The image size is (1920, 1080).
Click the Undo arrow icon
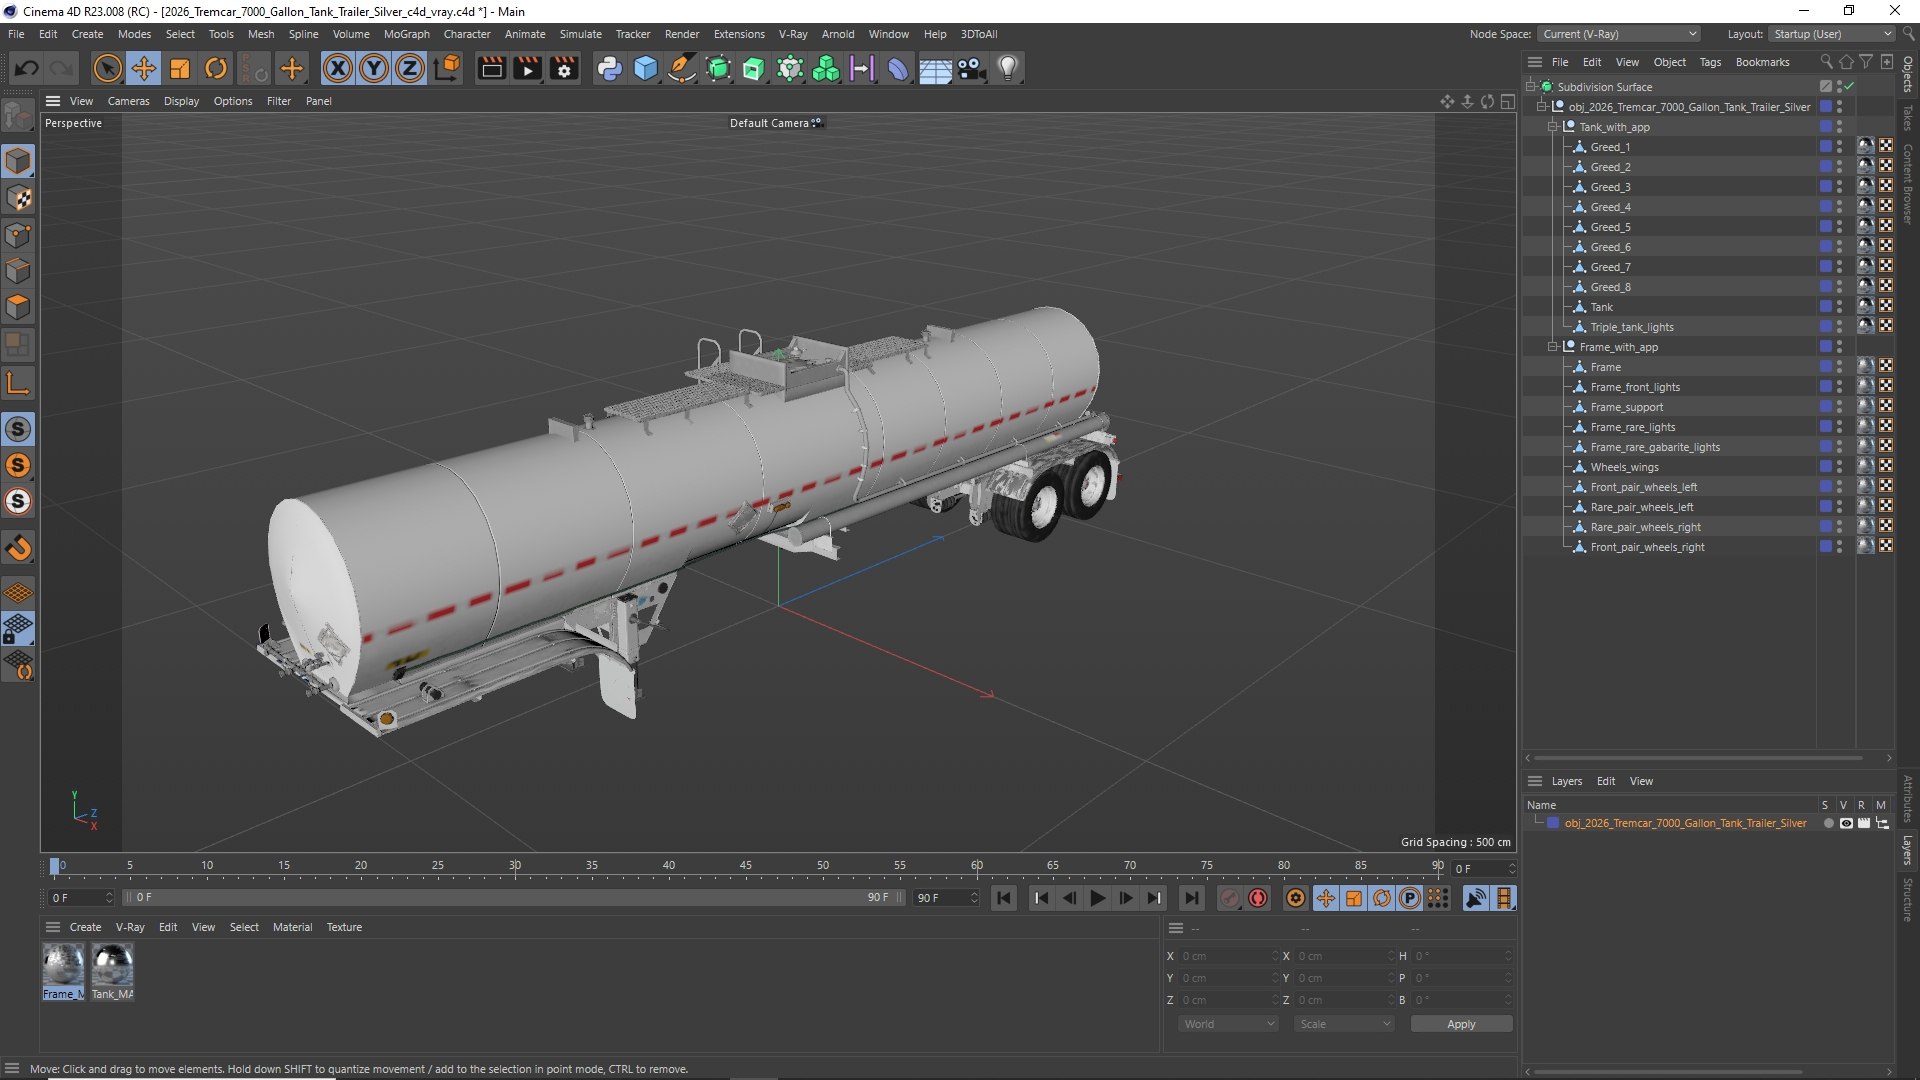click(x=27, y=68)
